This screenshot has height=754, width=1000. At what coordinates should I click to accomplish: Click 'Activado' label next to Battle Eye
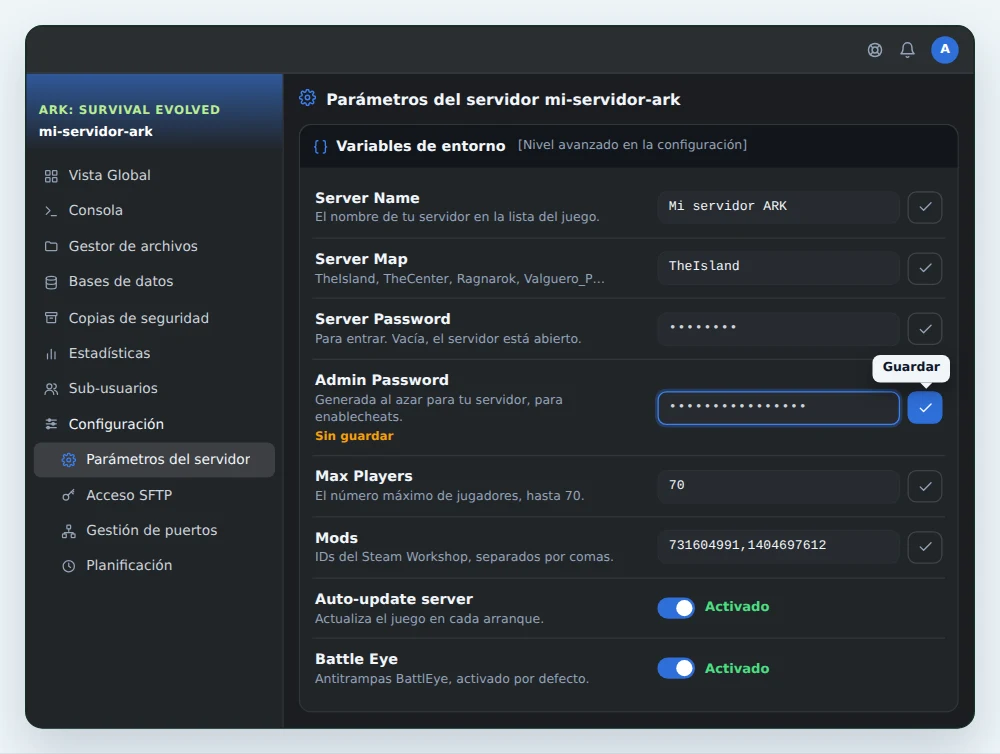point(737,669)
